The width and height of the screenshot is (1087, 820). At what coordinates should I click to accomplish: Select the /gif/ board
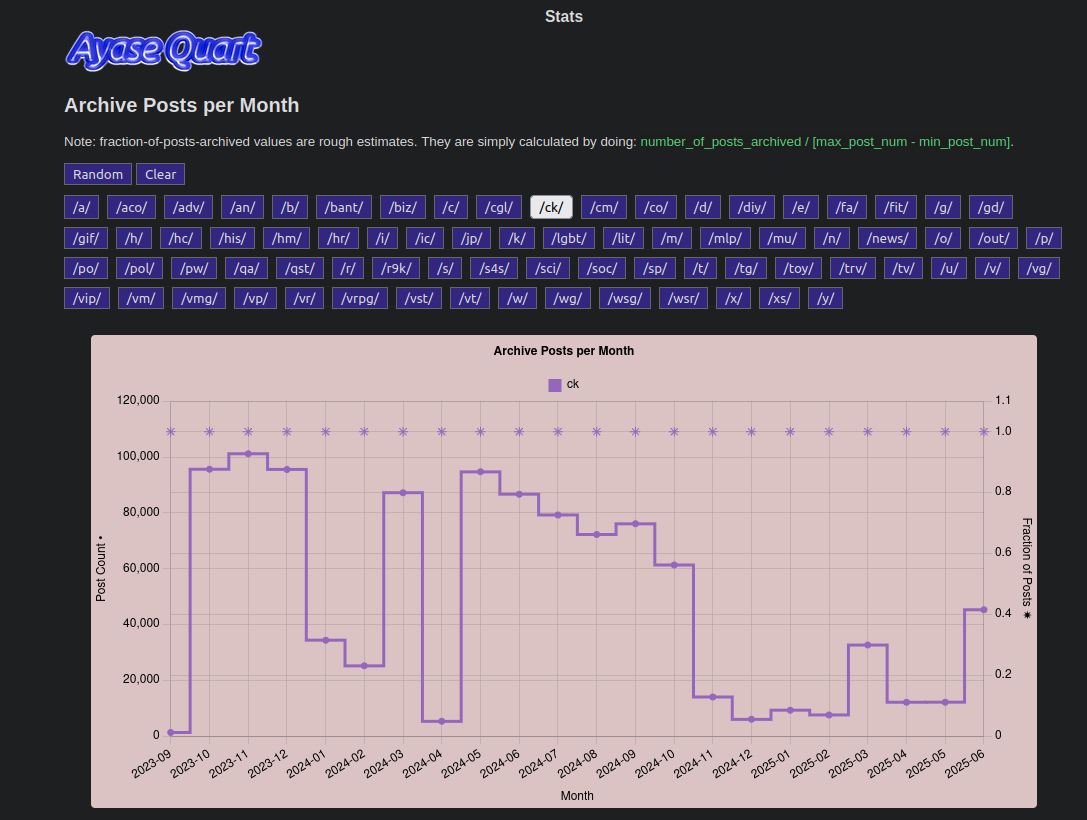[86, 238]
